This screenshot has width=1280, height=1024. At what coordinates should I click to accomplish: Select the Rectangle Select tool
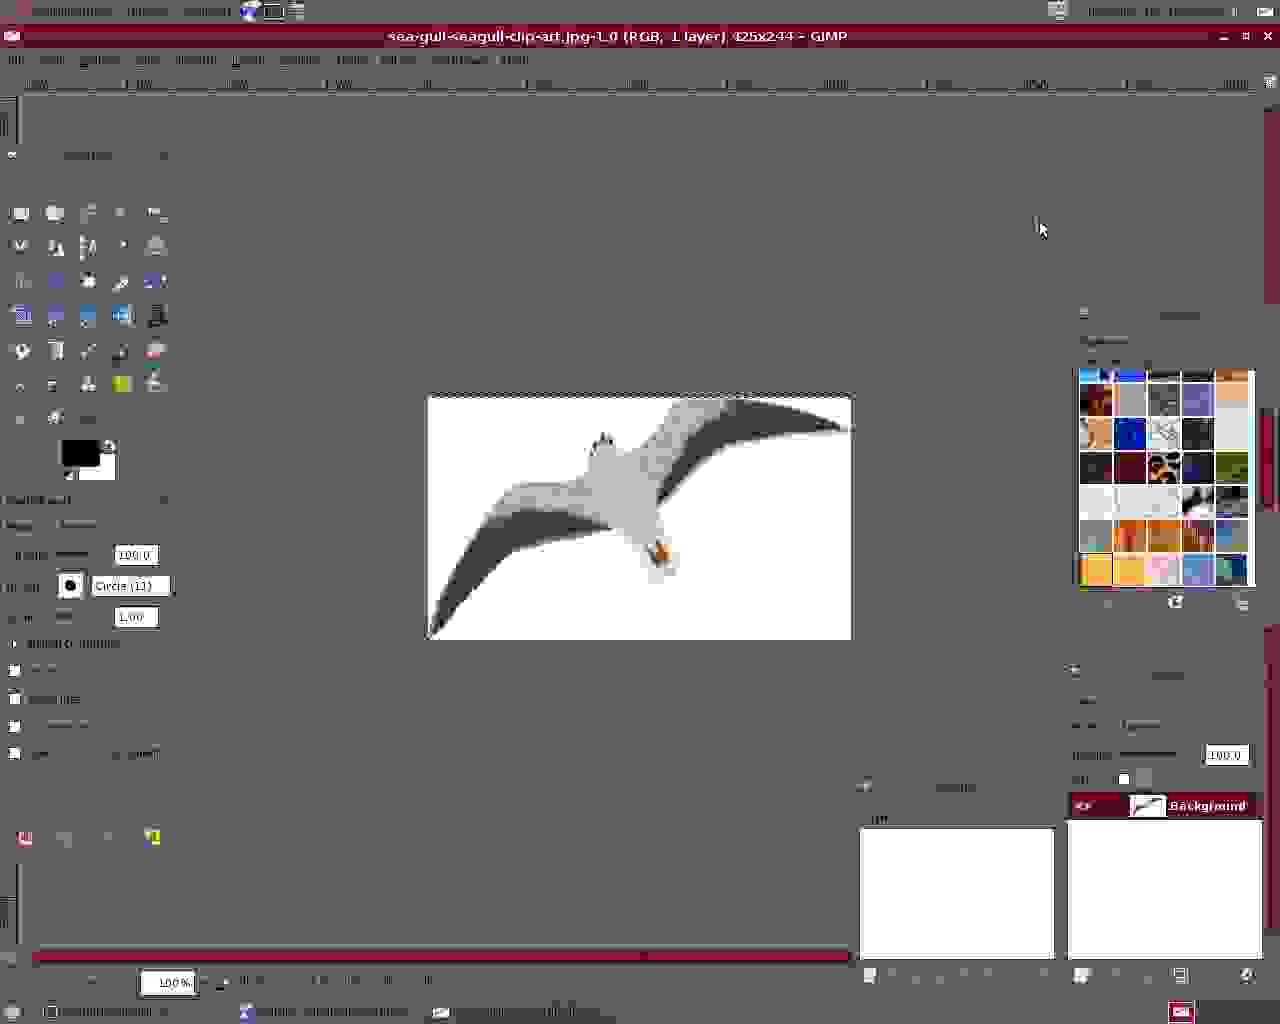tap(20, 214)
